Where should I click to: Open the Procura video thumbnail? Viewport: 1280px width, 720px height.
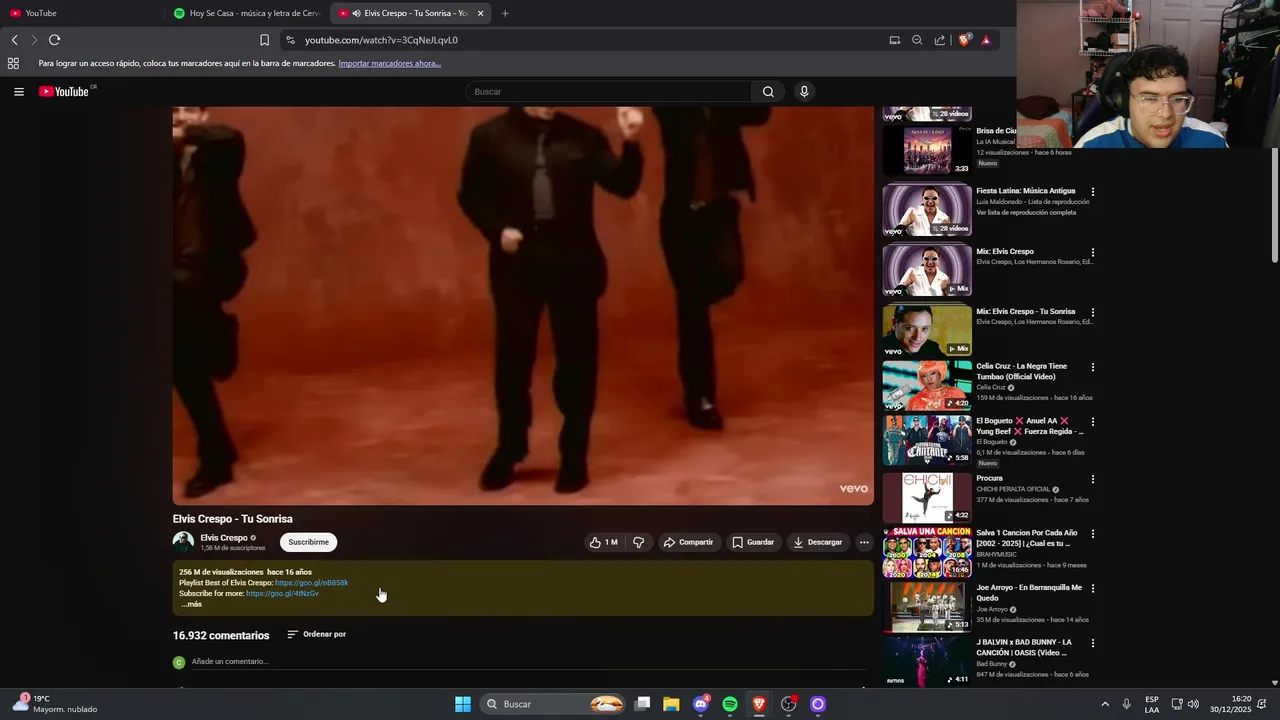tap(927, 497)
